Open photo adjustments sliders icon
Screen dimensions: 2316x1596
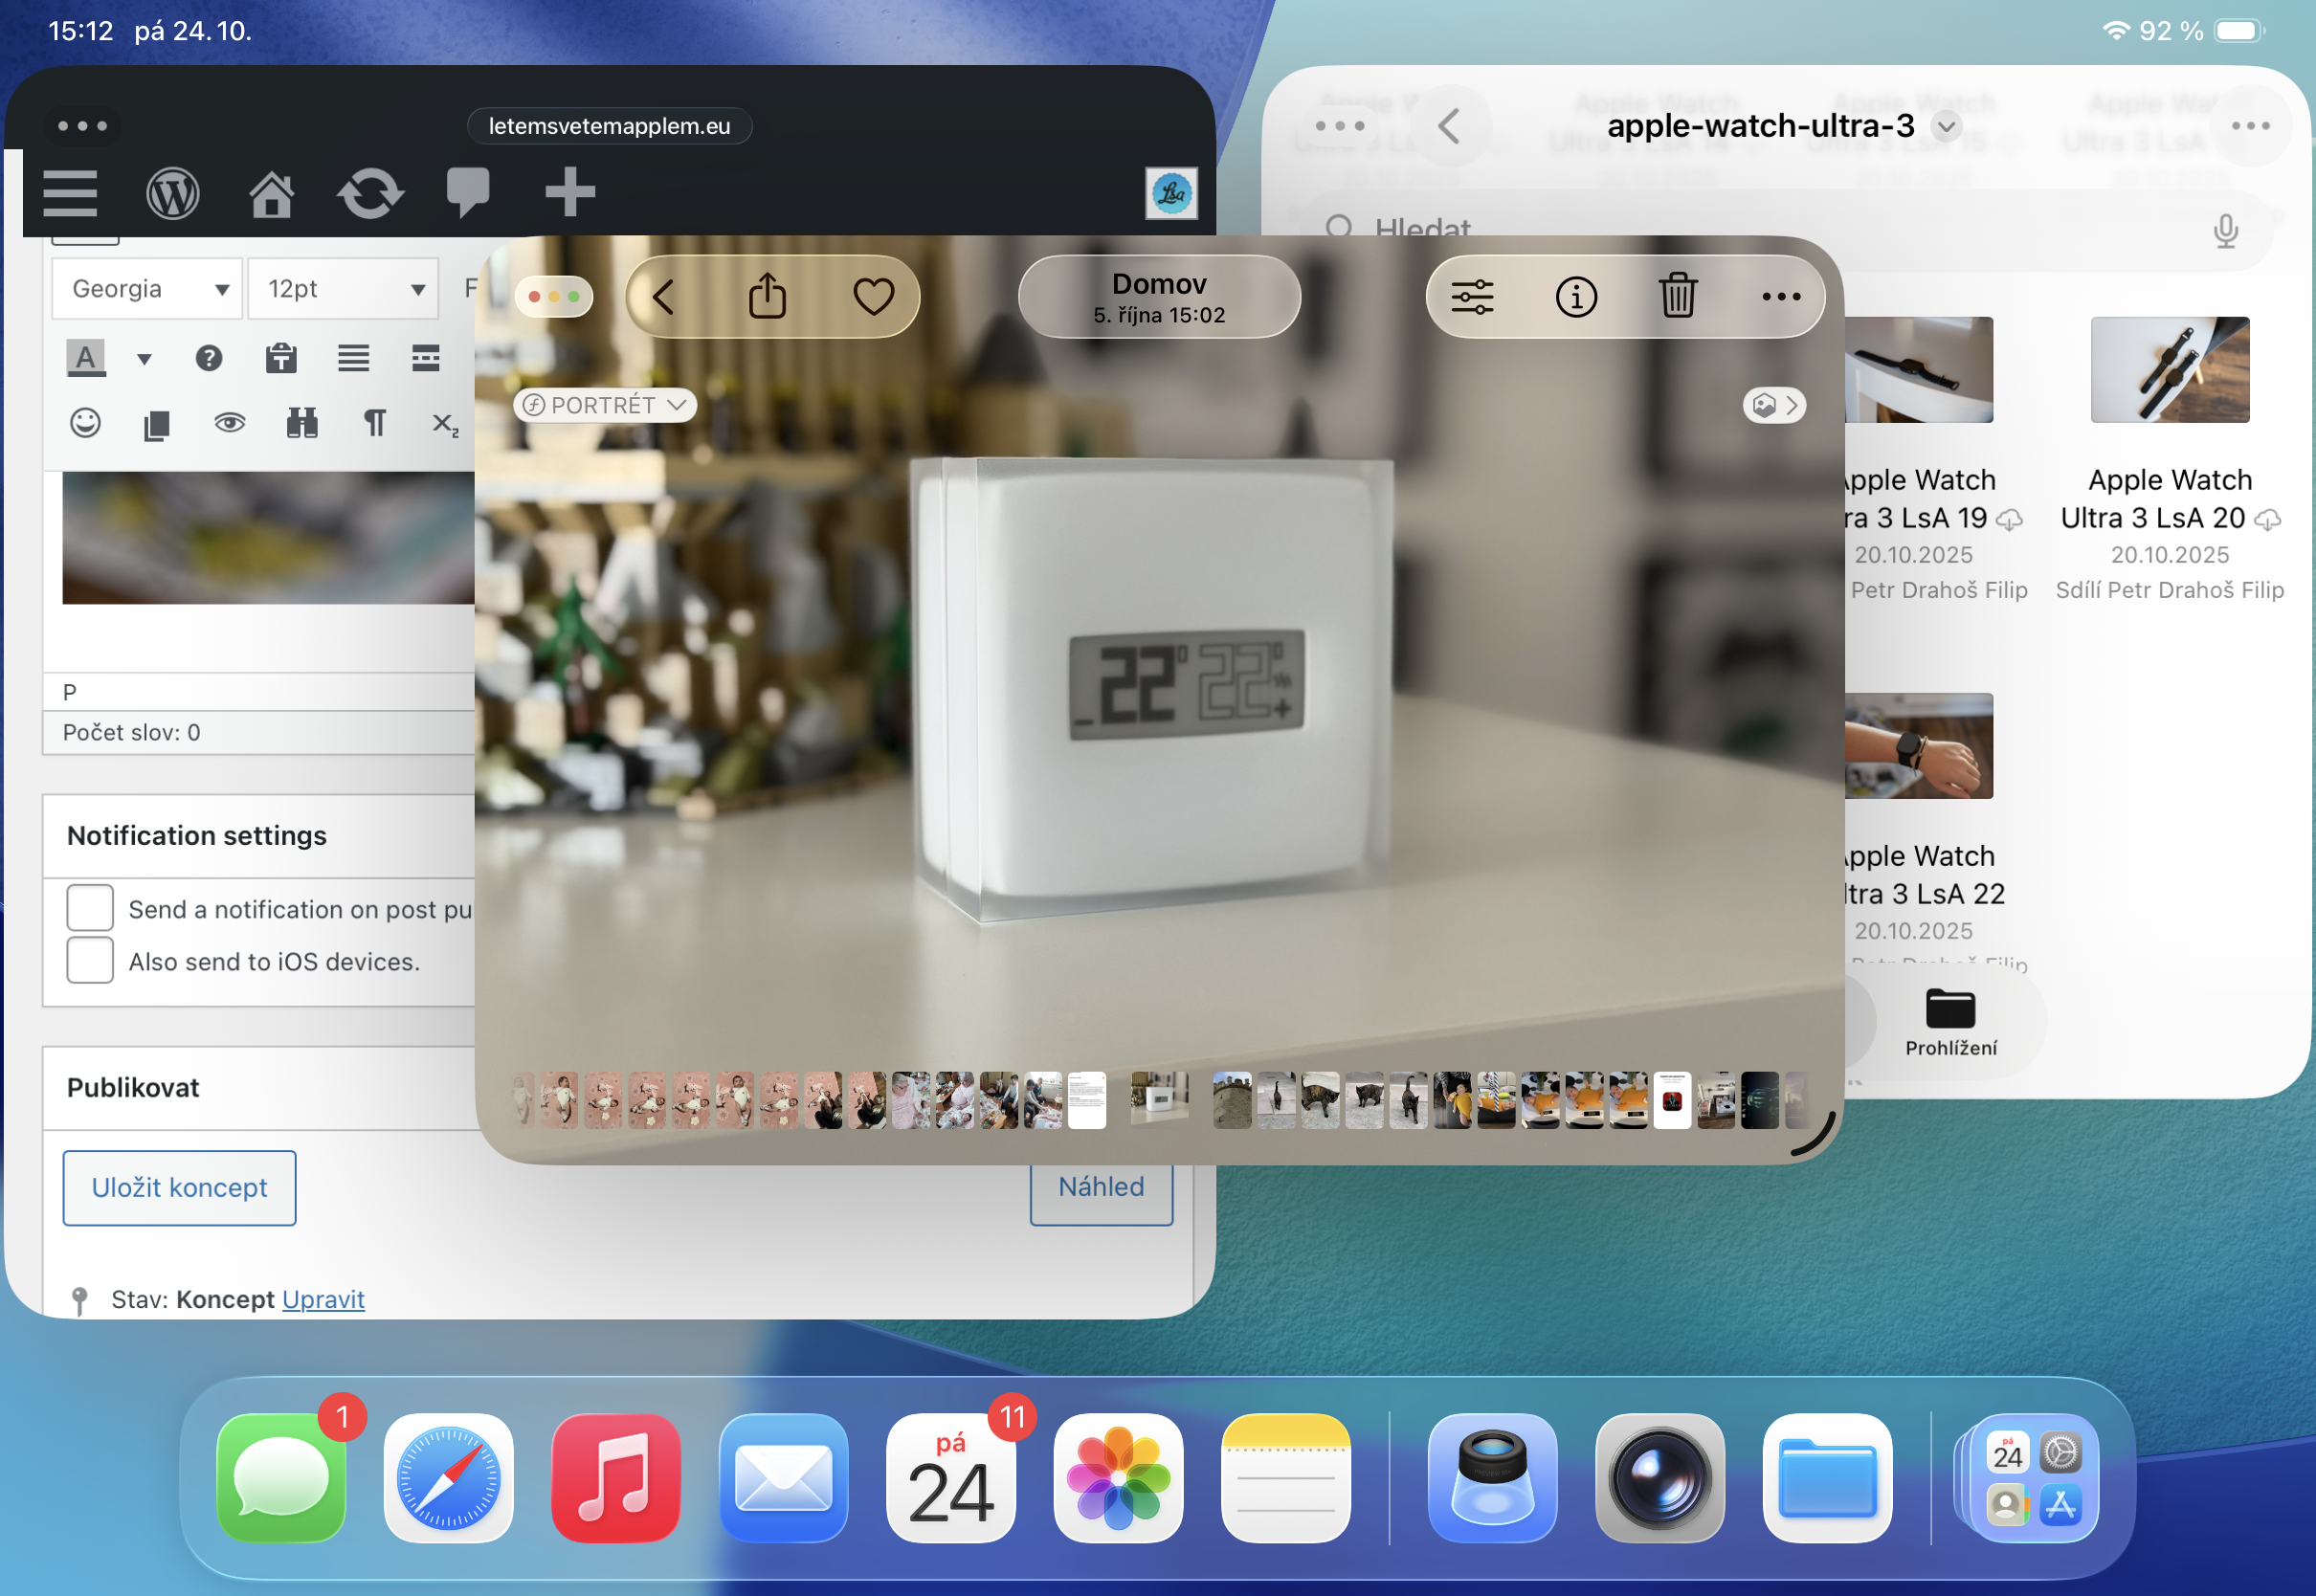1472,296
